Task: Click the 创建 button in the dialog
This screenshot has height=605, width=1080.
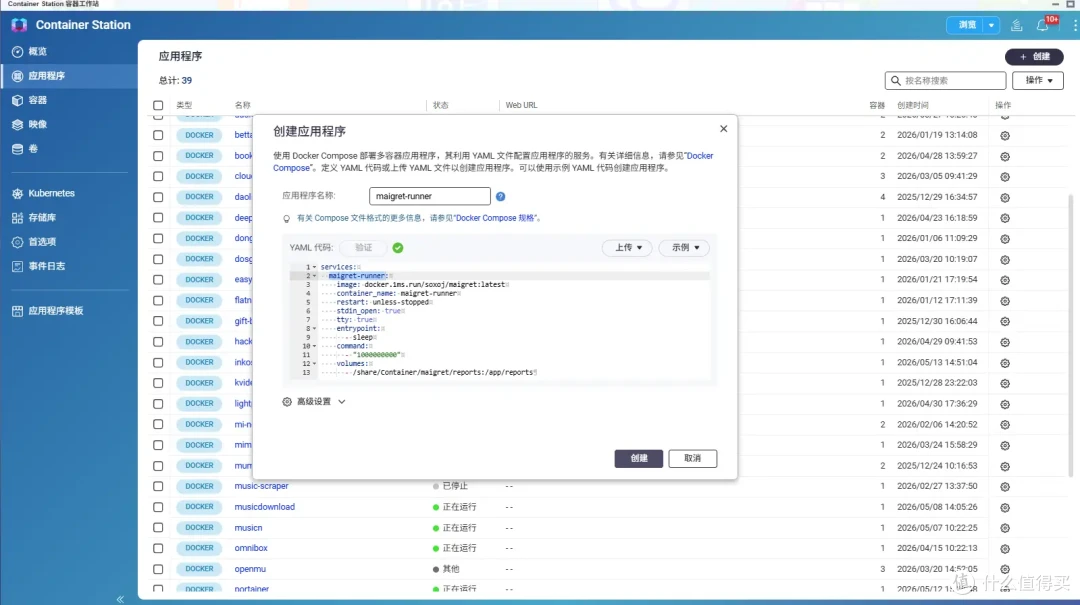Action: [x=638, y=458]
